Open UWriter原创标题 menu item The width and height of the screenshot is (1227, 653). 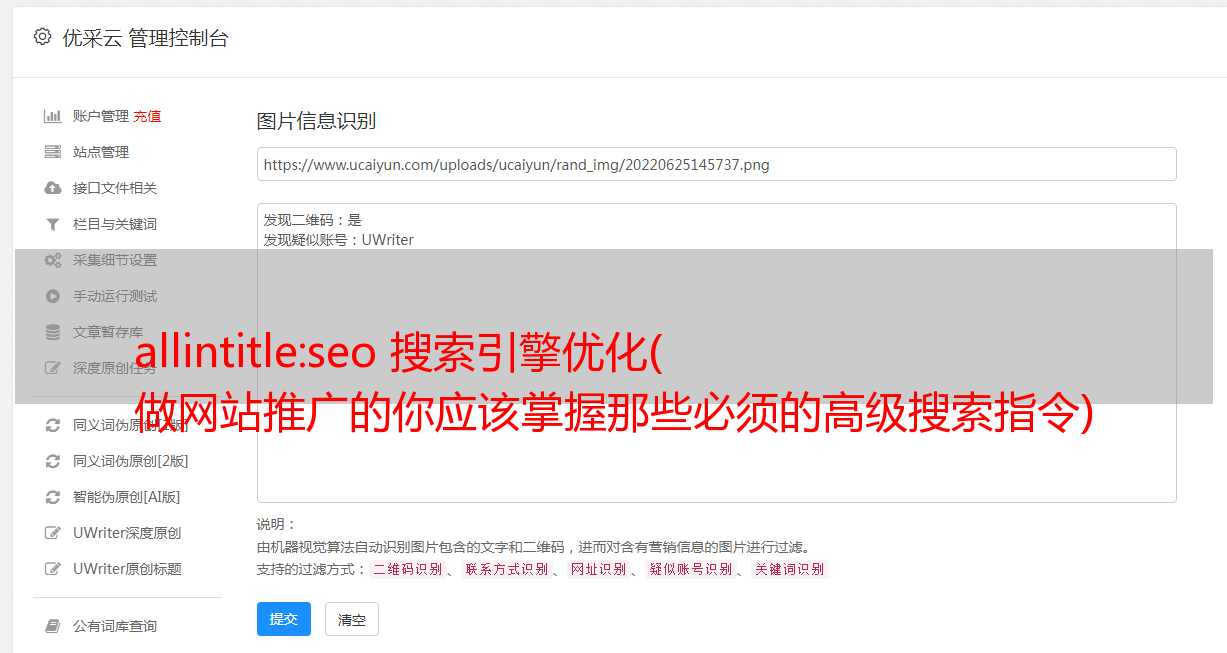pos(127,569)
